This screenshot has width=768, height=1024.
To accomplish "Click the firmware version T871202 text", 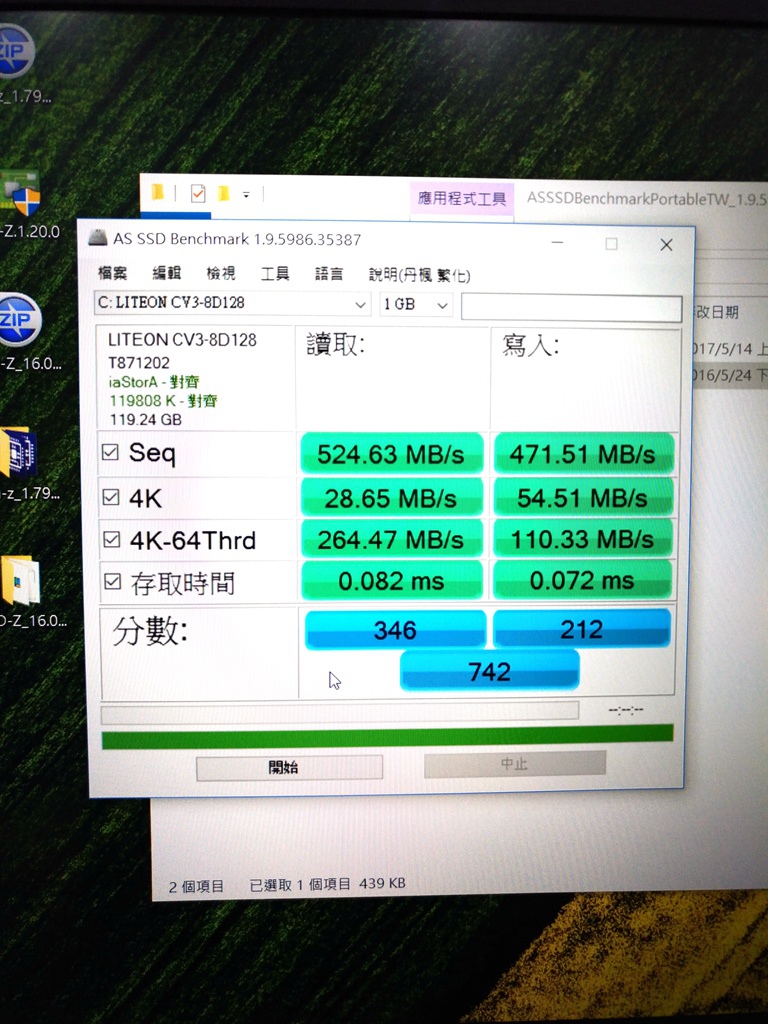I will point(138,362).
